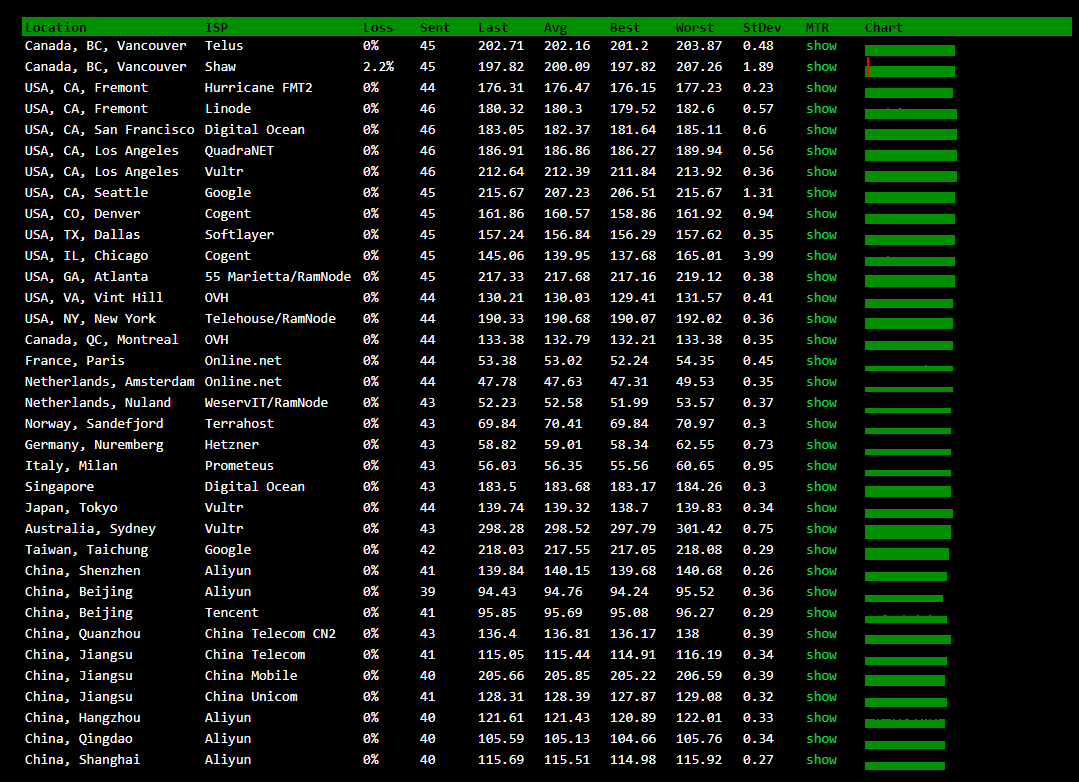Screen dimensions: 1079x782
Task: Click the 165.01 worst latency value
Action: 698,256
